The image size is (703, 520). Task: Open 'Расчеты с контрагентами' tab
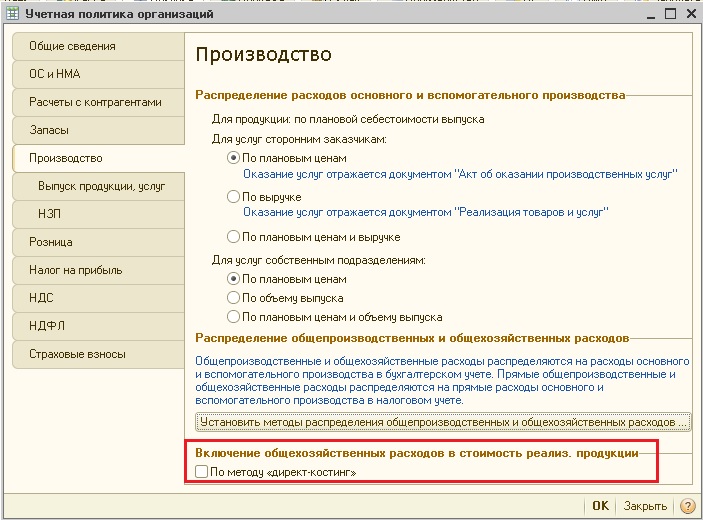coord(99,102)
